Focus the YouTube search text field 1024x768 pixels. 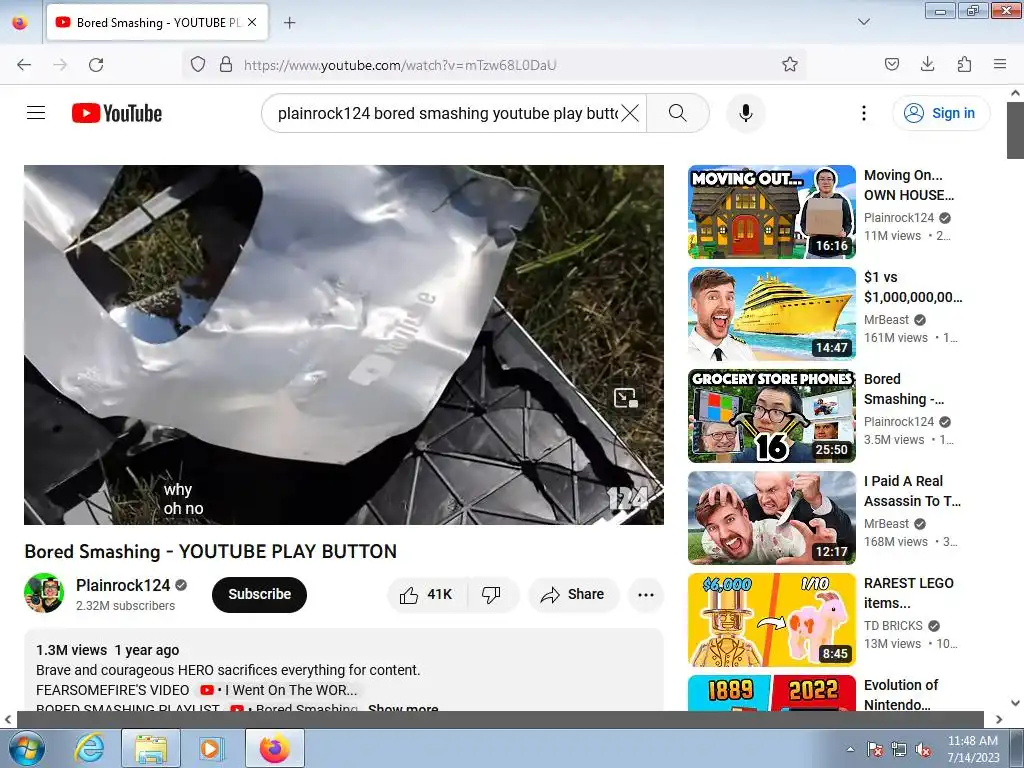pyautogui.click(x=447, y=113)
